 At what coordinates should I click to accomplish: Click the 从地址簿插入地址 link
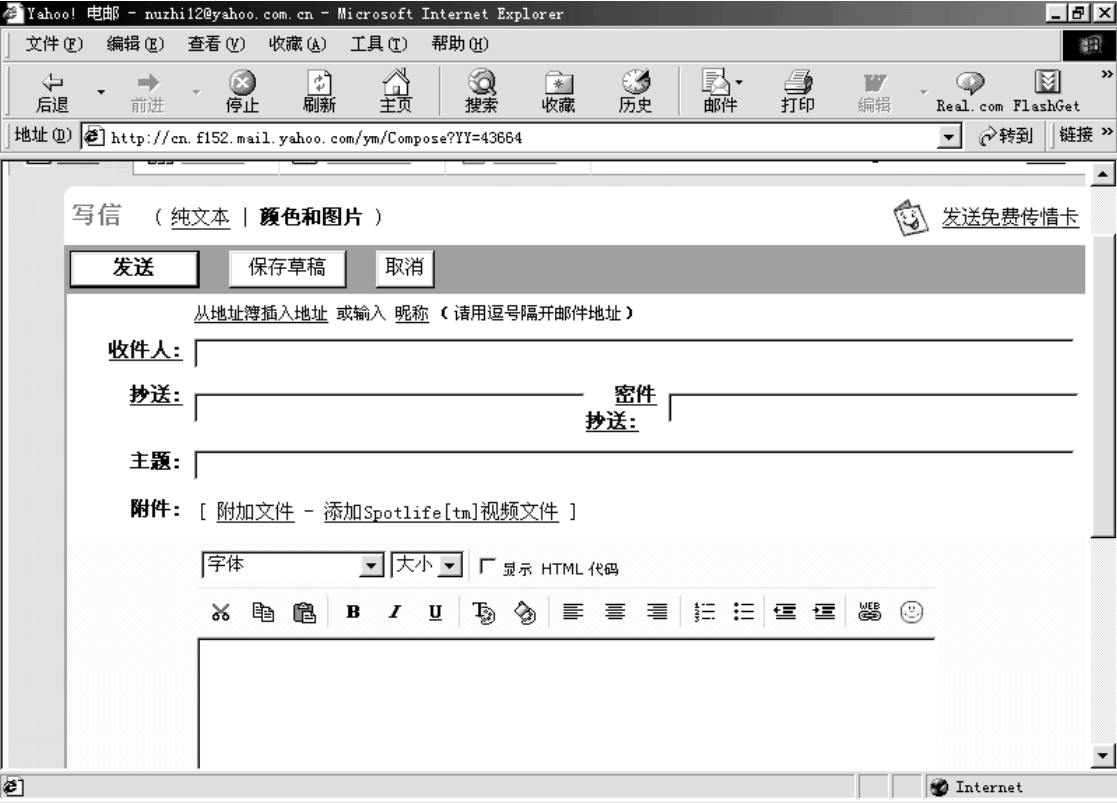(x=261, y=313)
